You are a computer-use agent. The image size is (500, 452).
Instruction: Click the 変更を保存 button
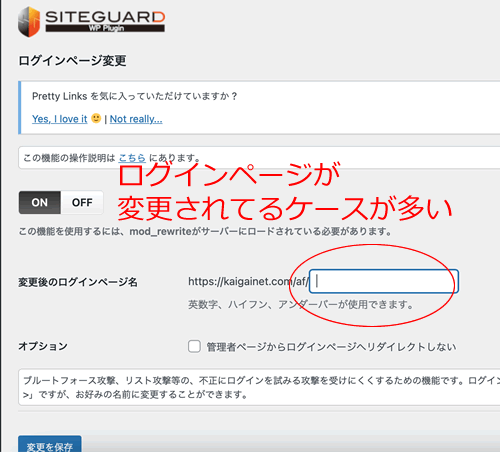50,444
